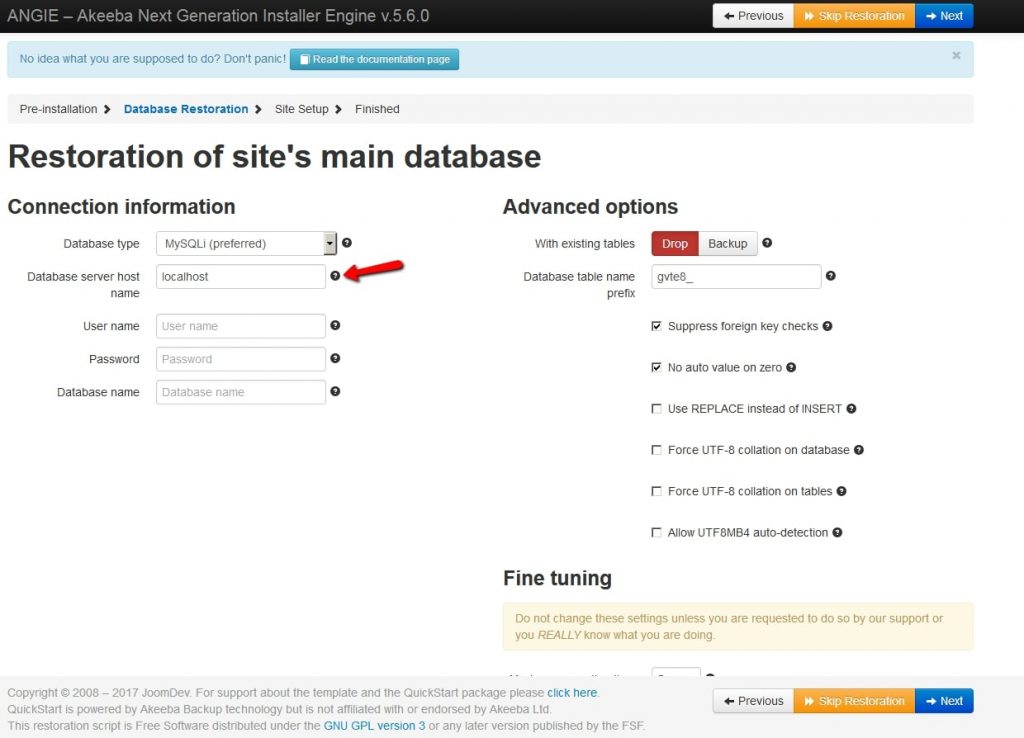Select Backup for existing tables

(x=727, y=243)
